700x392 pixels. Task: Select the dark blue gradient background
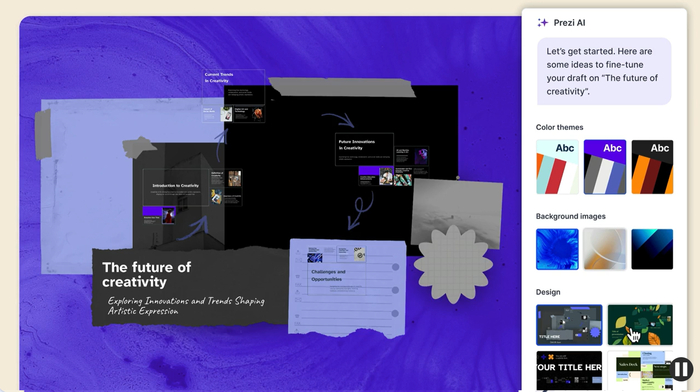(652, 249)
